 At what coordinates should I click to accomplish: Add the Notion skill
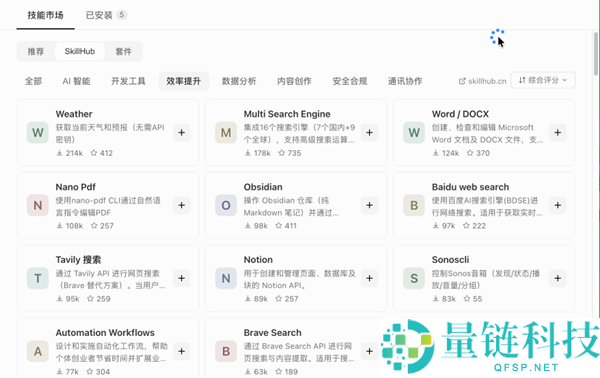369,278
